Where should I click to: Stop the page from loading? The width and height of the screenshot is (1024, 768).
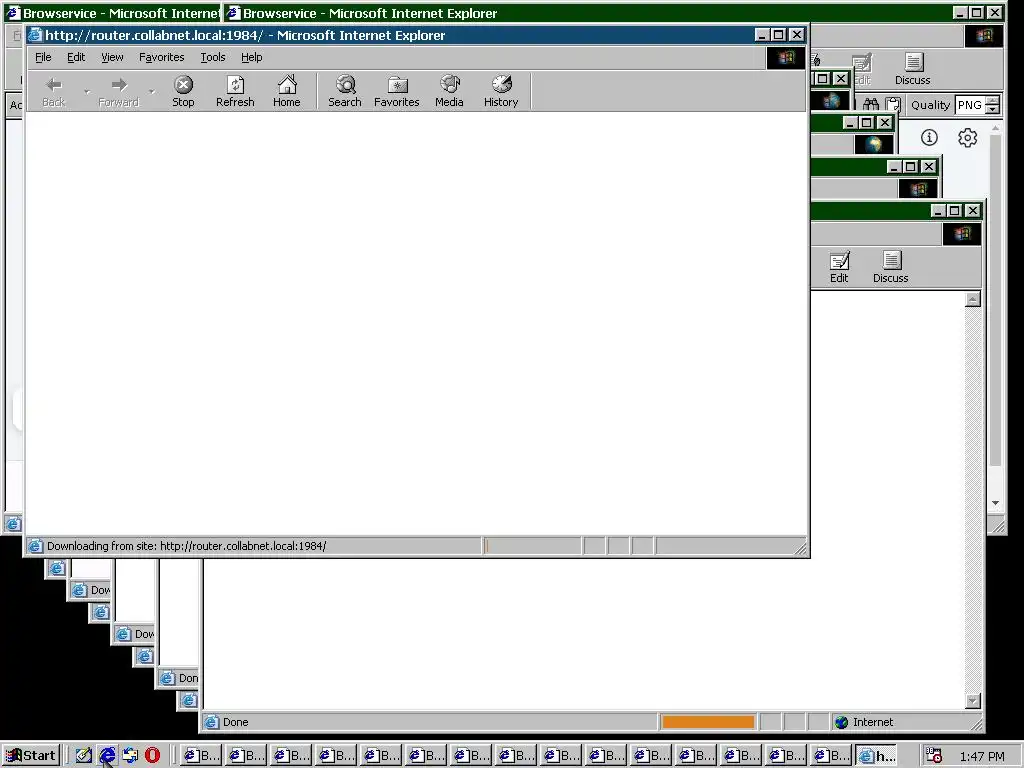(184, 91)
